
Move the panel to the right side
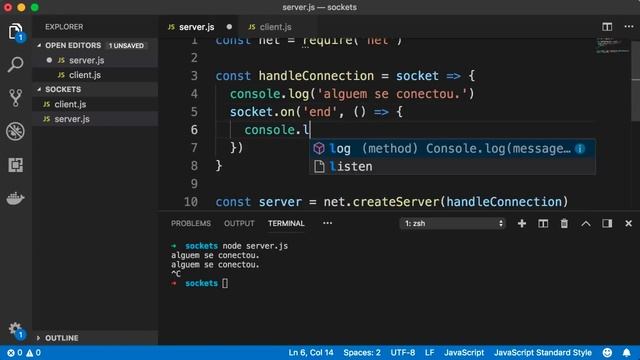[x=607, y=223]
